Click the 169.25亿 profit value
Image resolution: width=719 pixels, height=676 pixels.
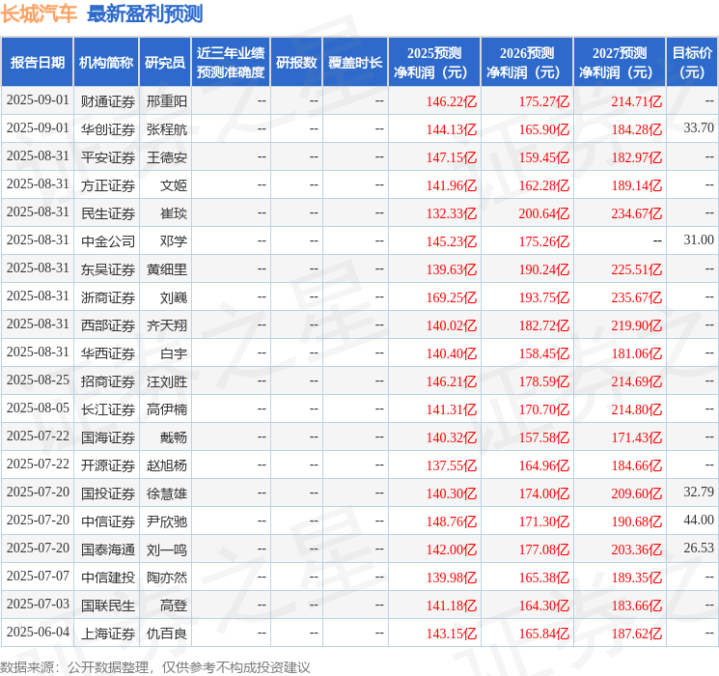point(451,298)
